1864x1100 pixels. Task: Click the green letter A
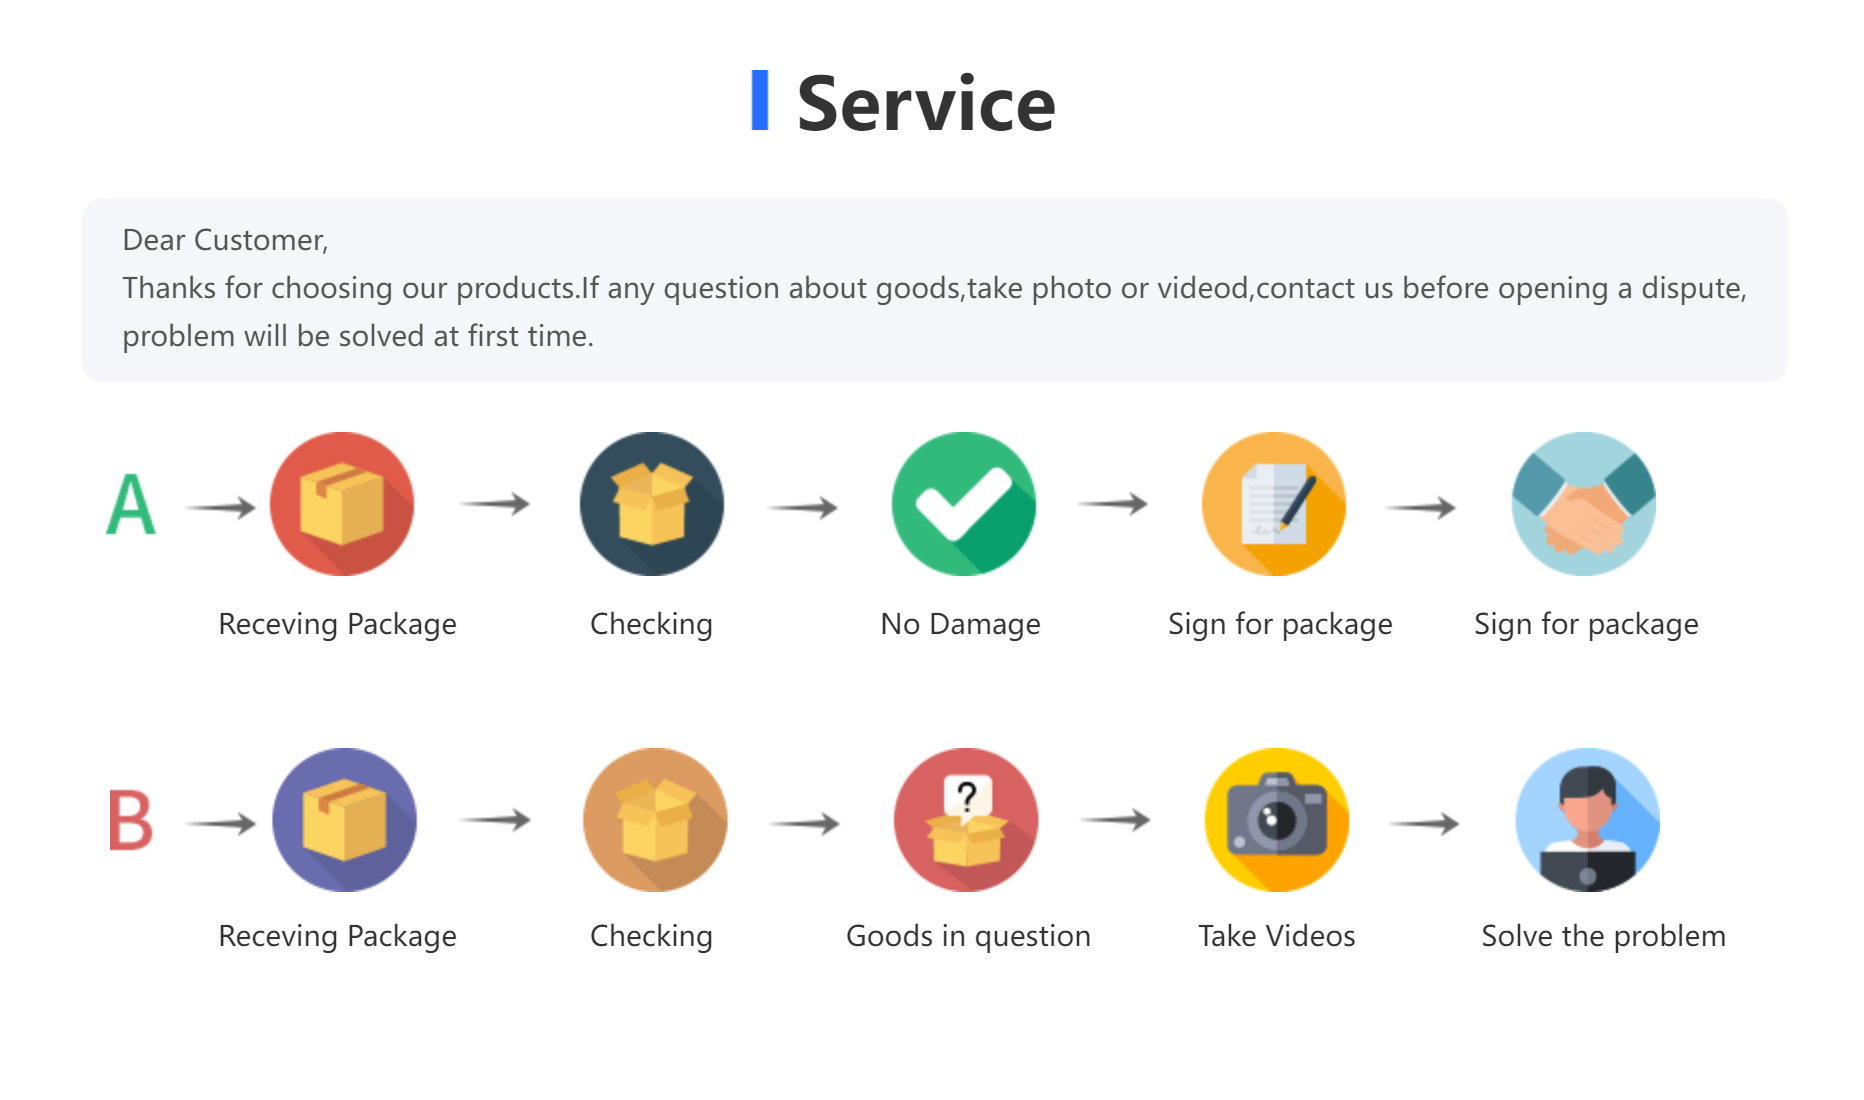pos(131,504)
